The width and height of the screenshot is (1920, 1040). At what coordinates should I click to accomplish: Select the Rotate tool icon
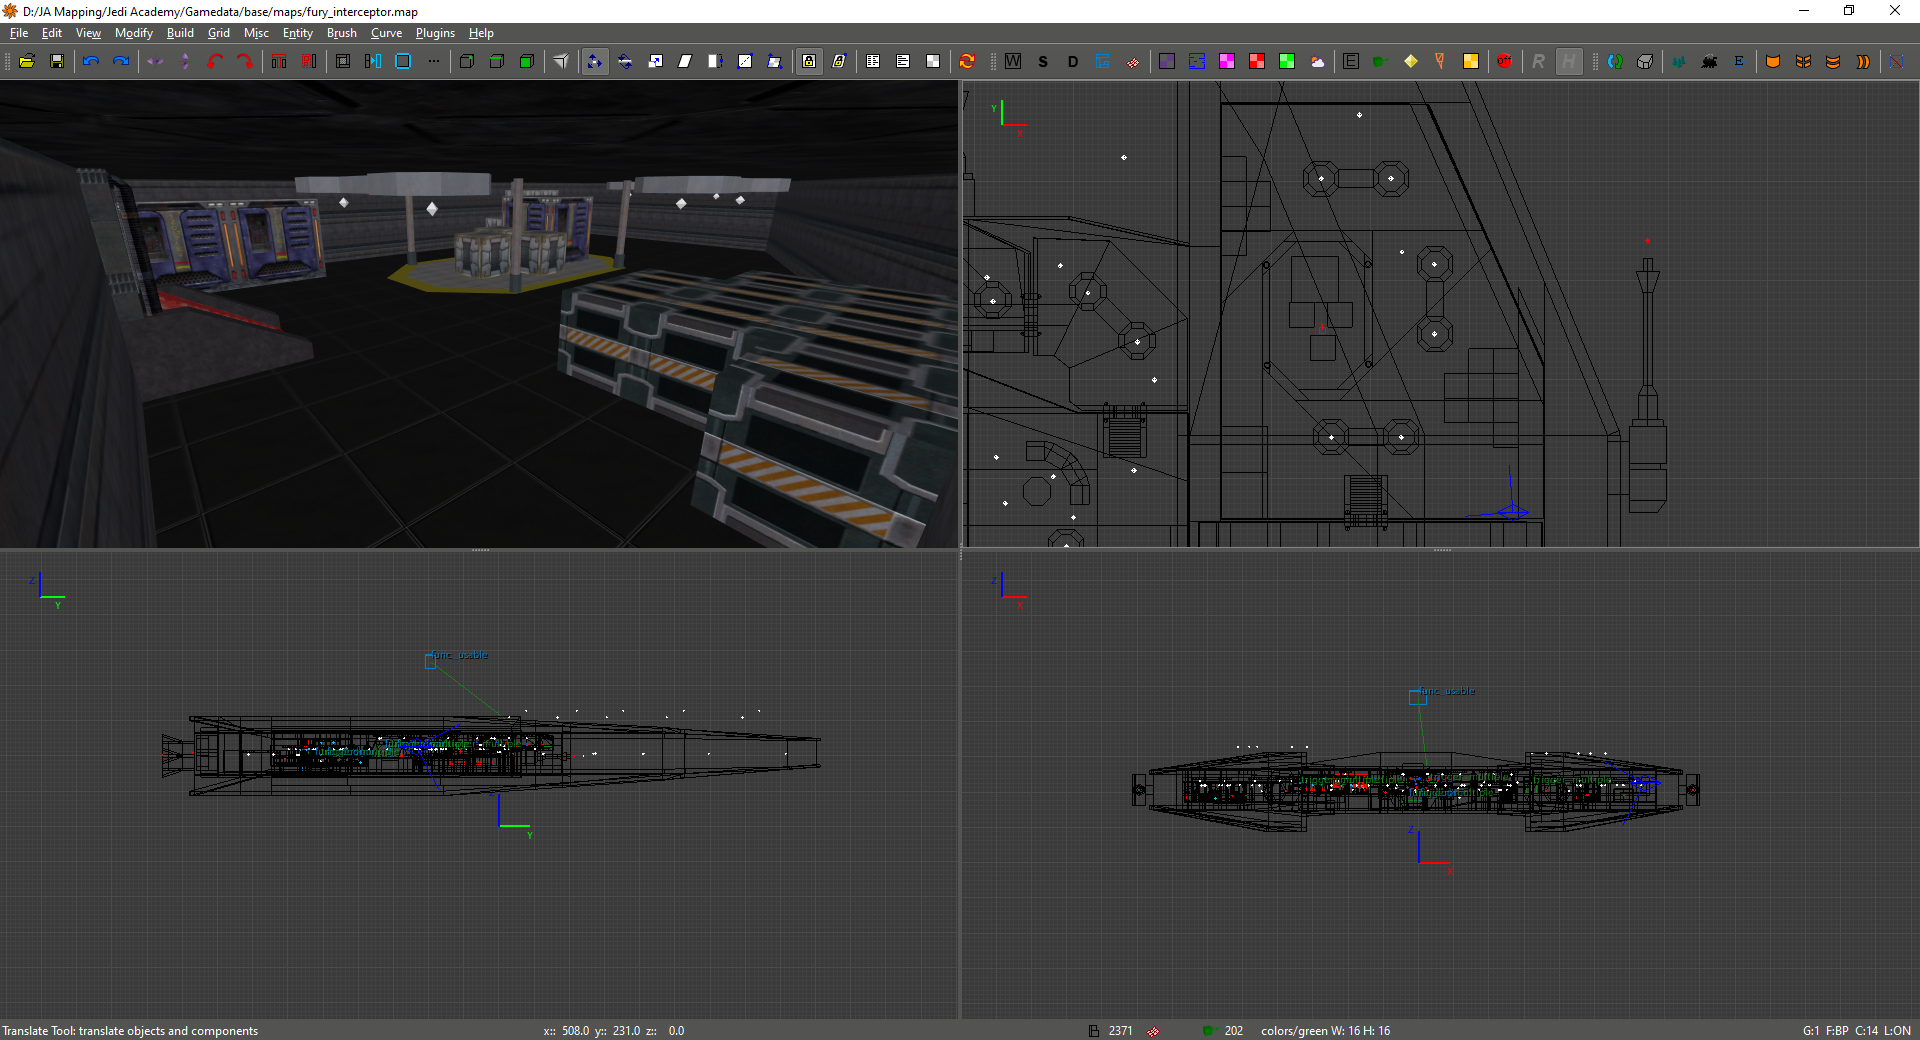pos(625,61)
